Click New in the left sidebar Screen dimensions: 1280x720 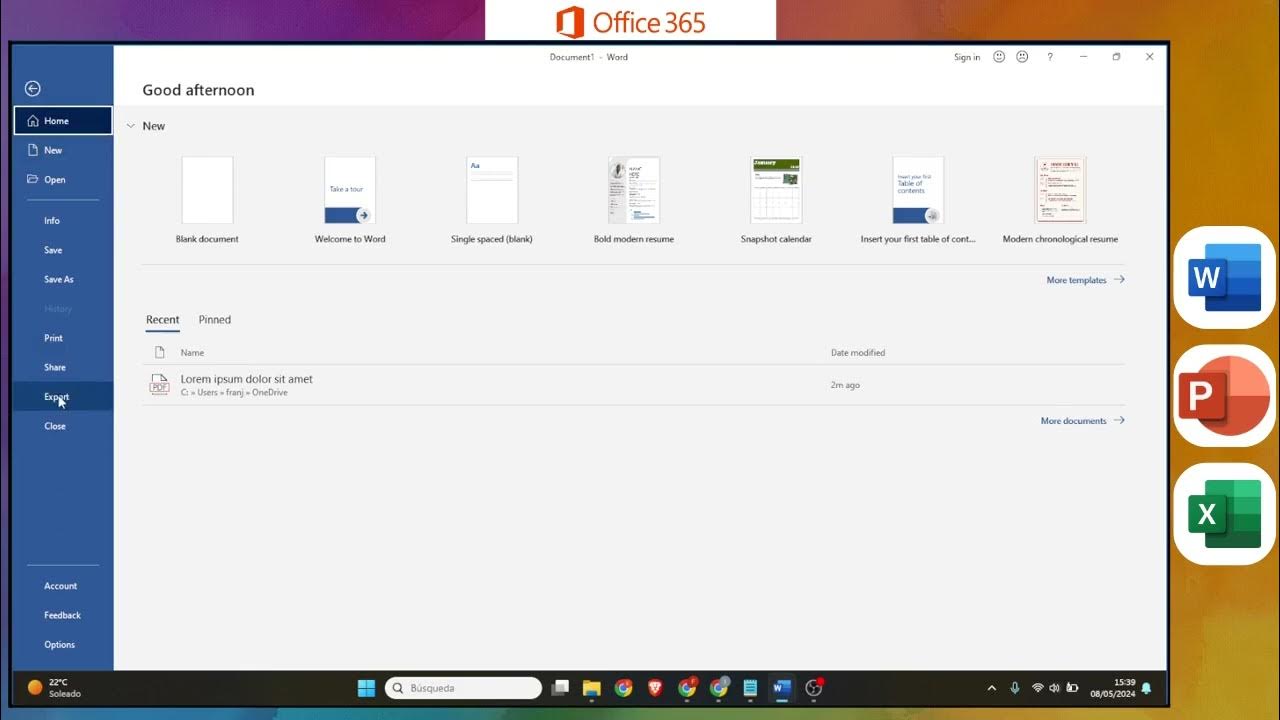coord(63,150)
